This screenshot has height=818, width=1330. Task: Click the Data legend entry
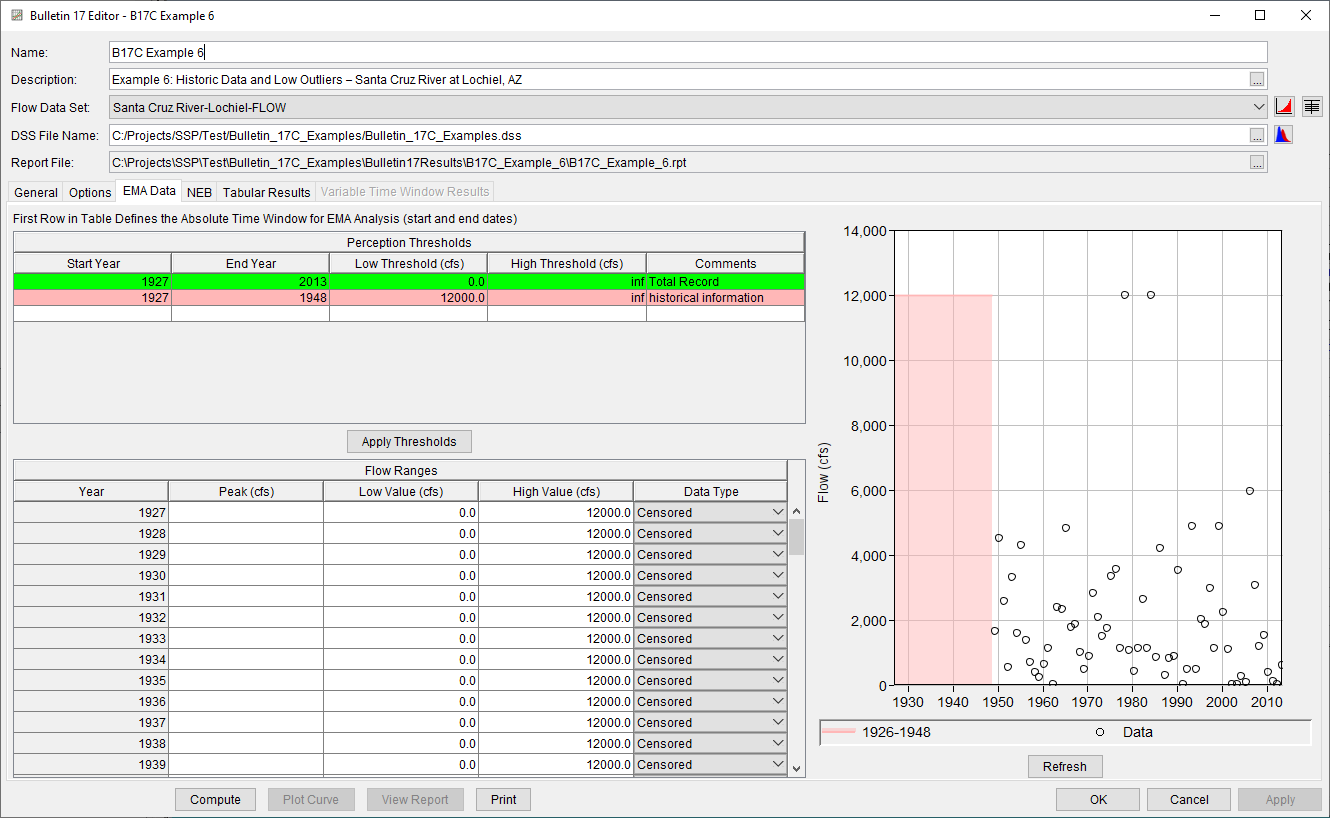tap(1124, 732)
